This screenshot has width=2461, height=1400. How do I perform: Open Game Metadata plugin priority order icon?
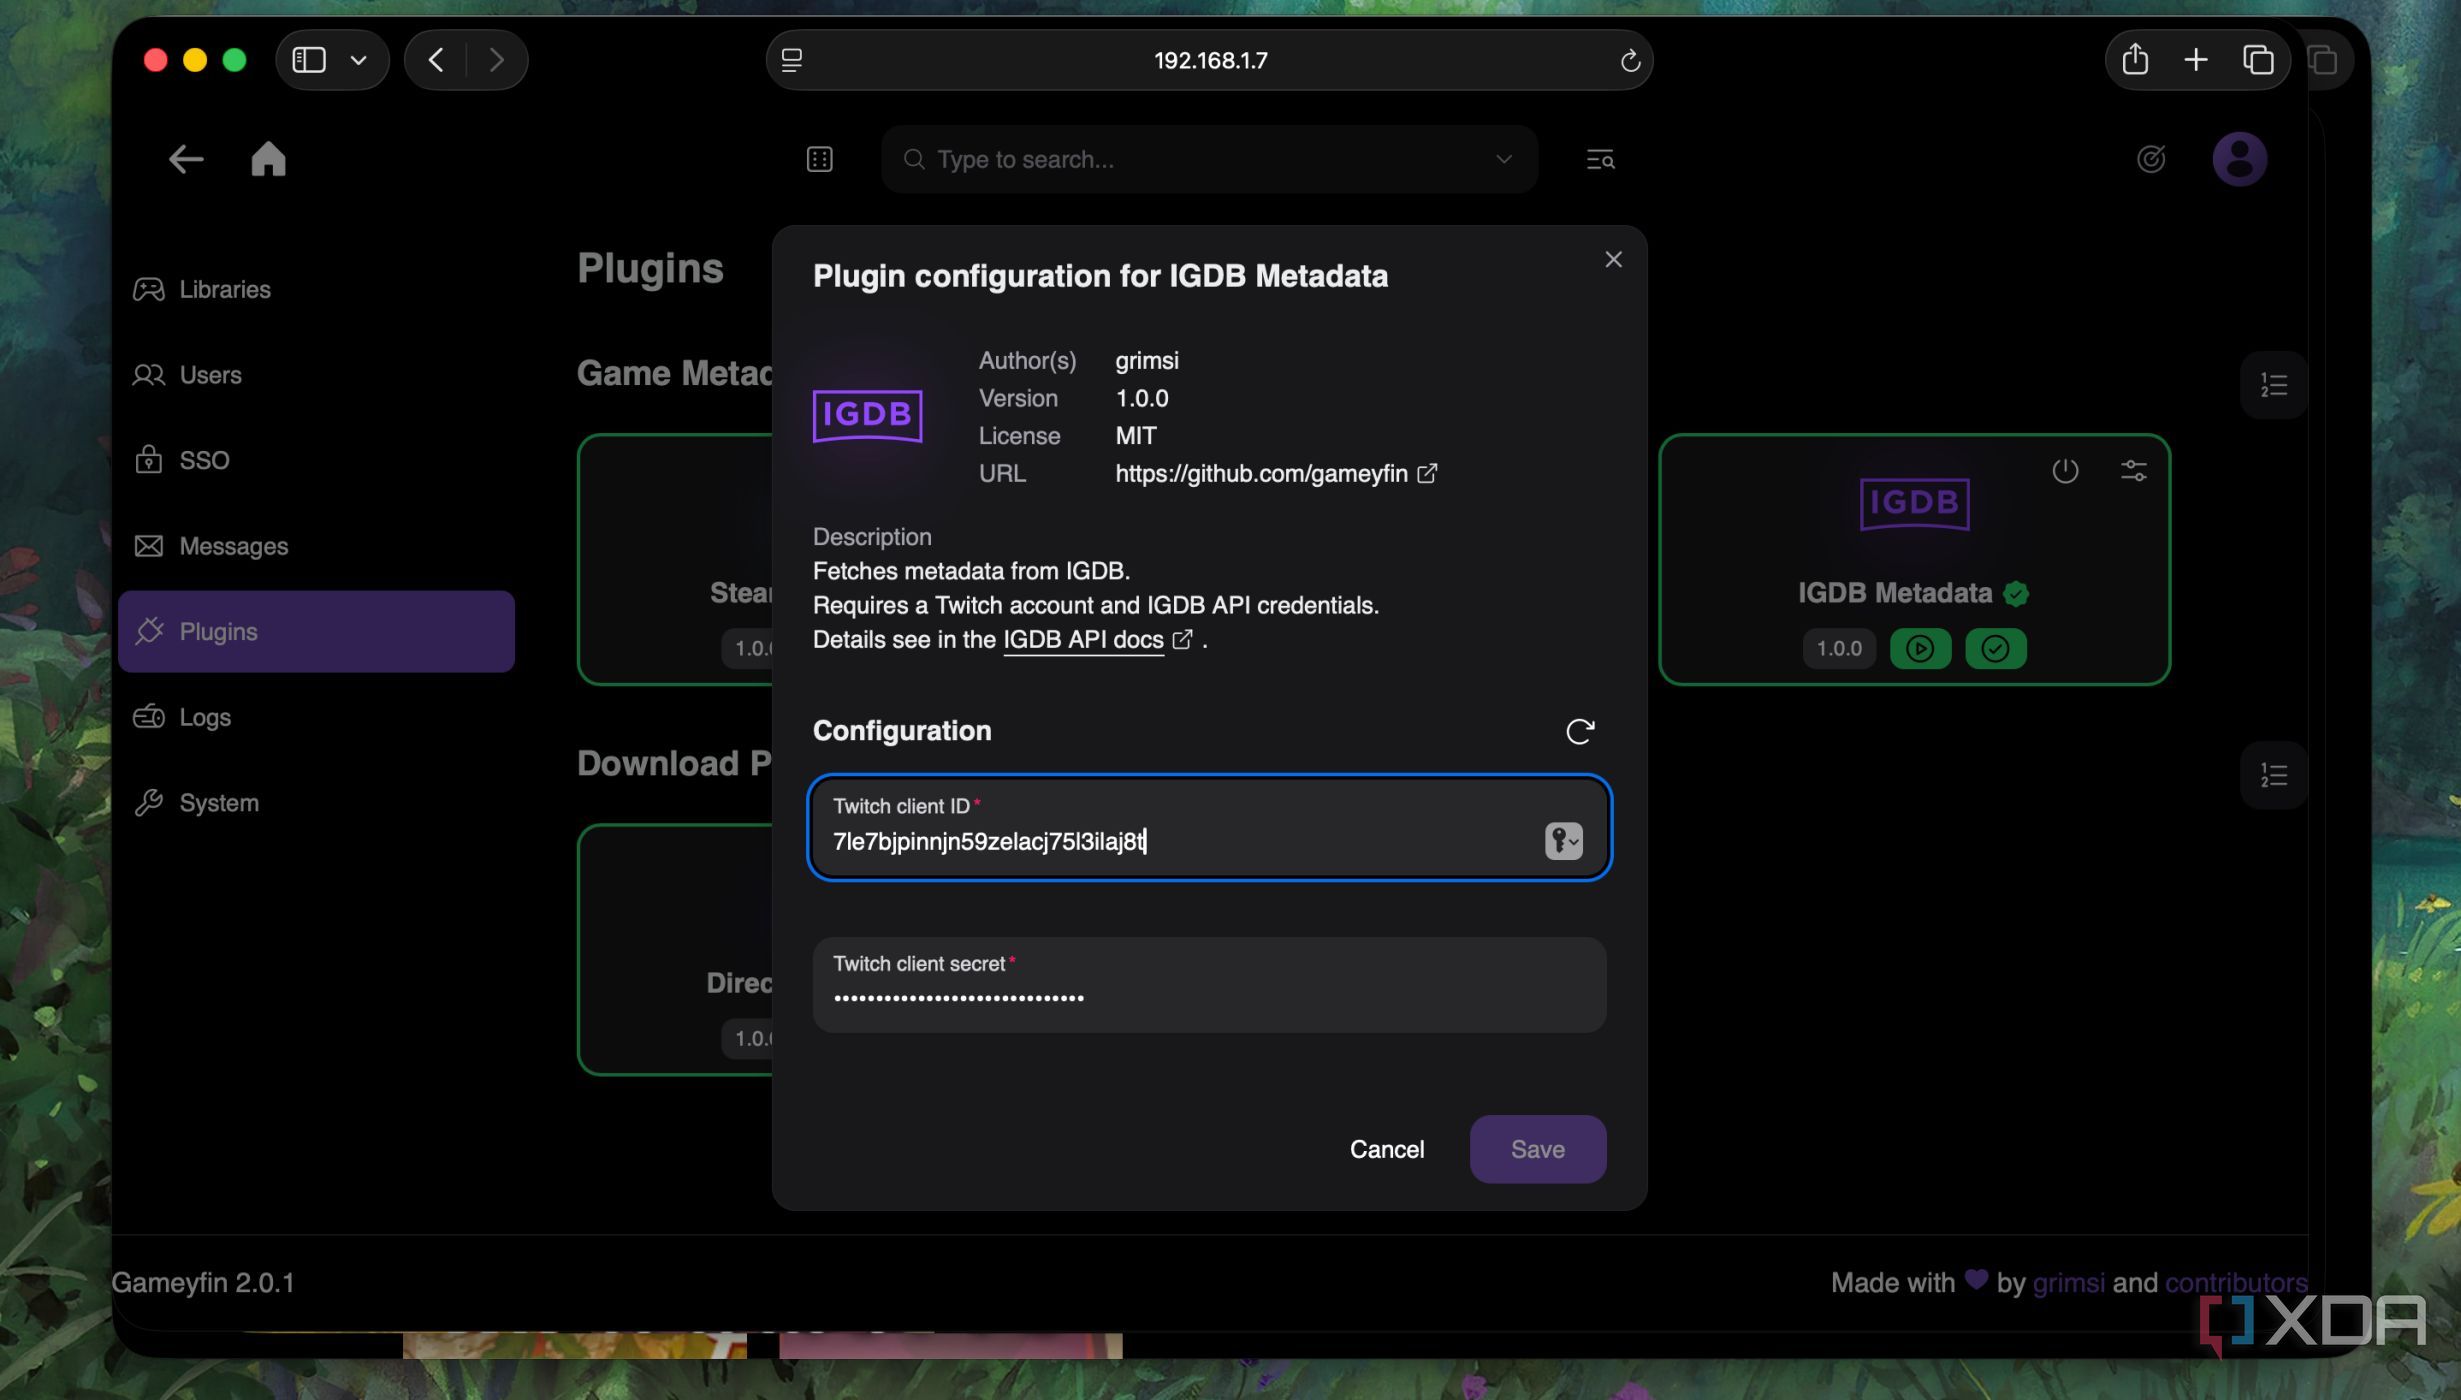tap(2273, 385)
